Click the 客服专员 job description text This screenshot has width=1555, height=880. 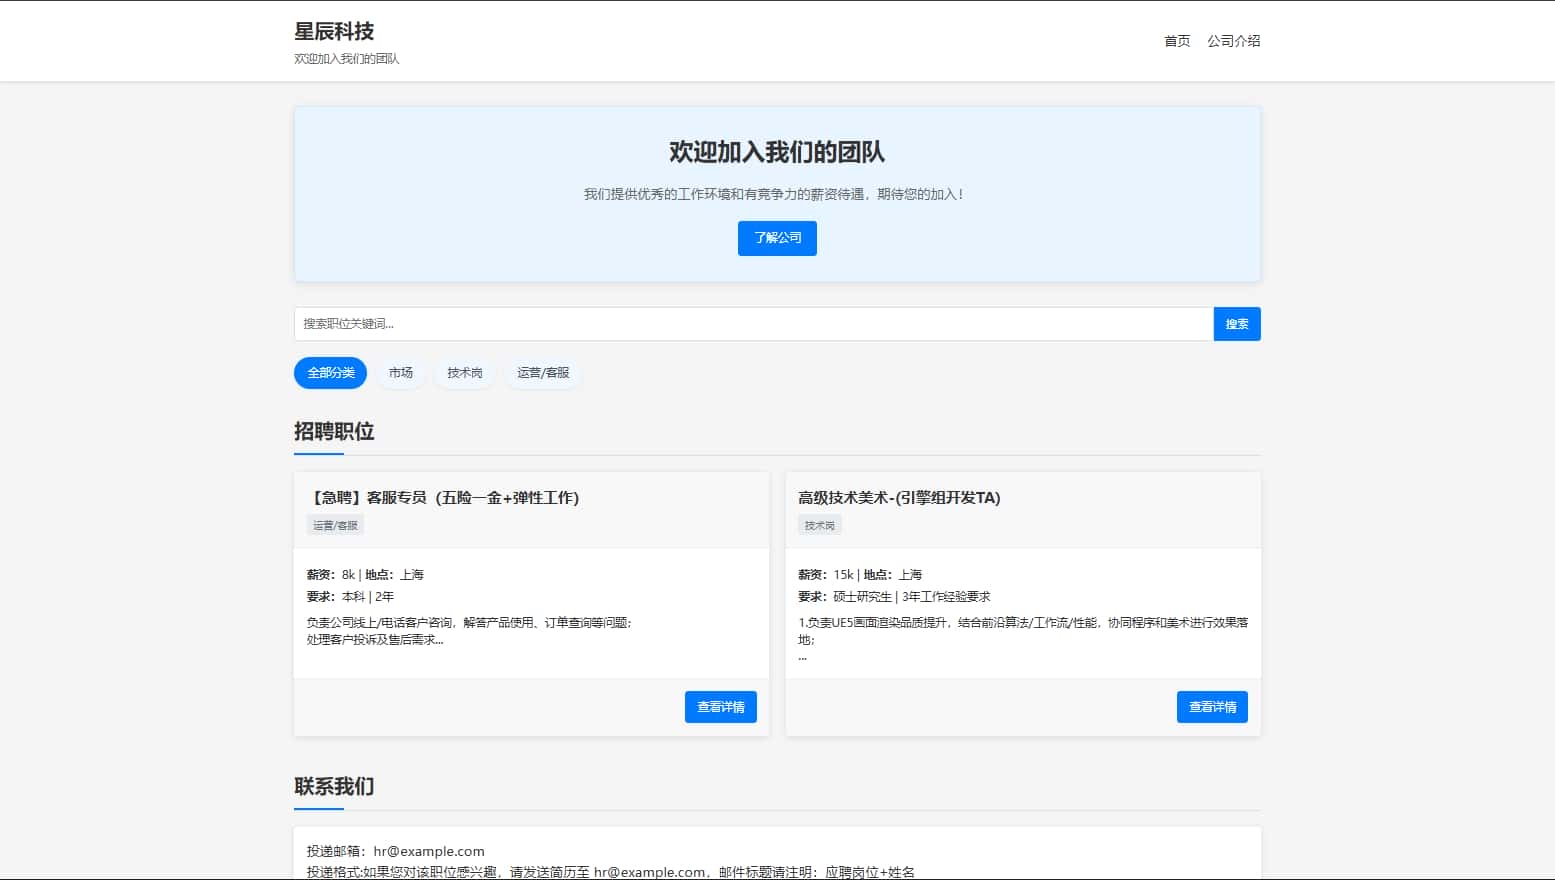469,631
